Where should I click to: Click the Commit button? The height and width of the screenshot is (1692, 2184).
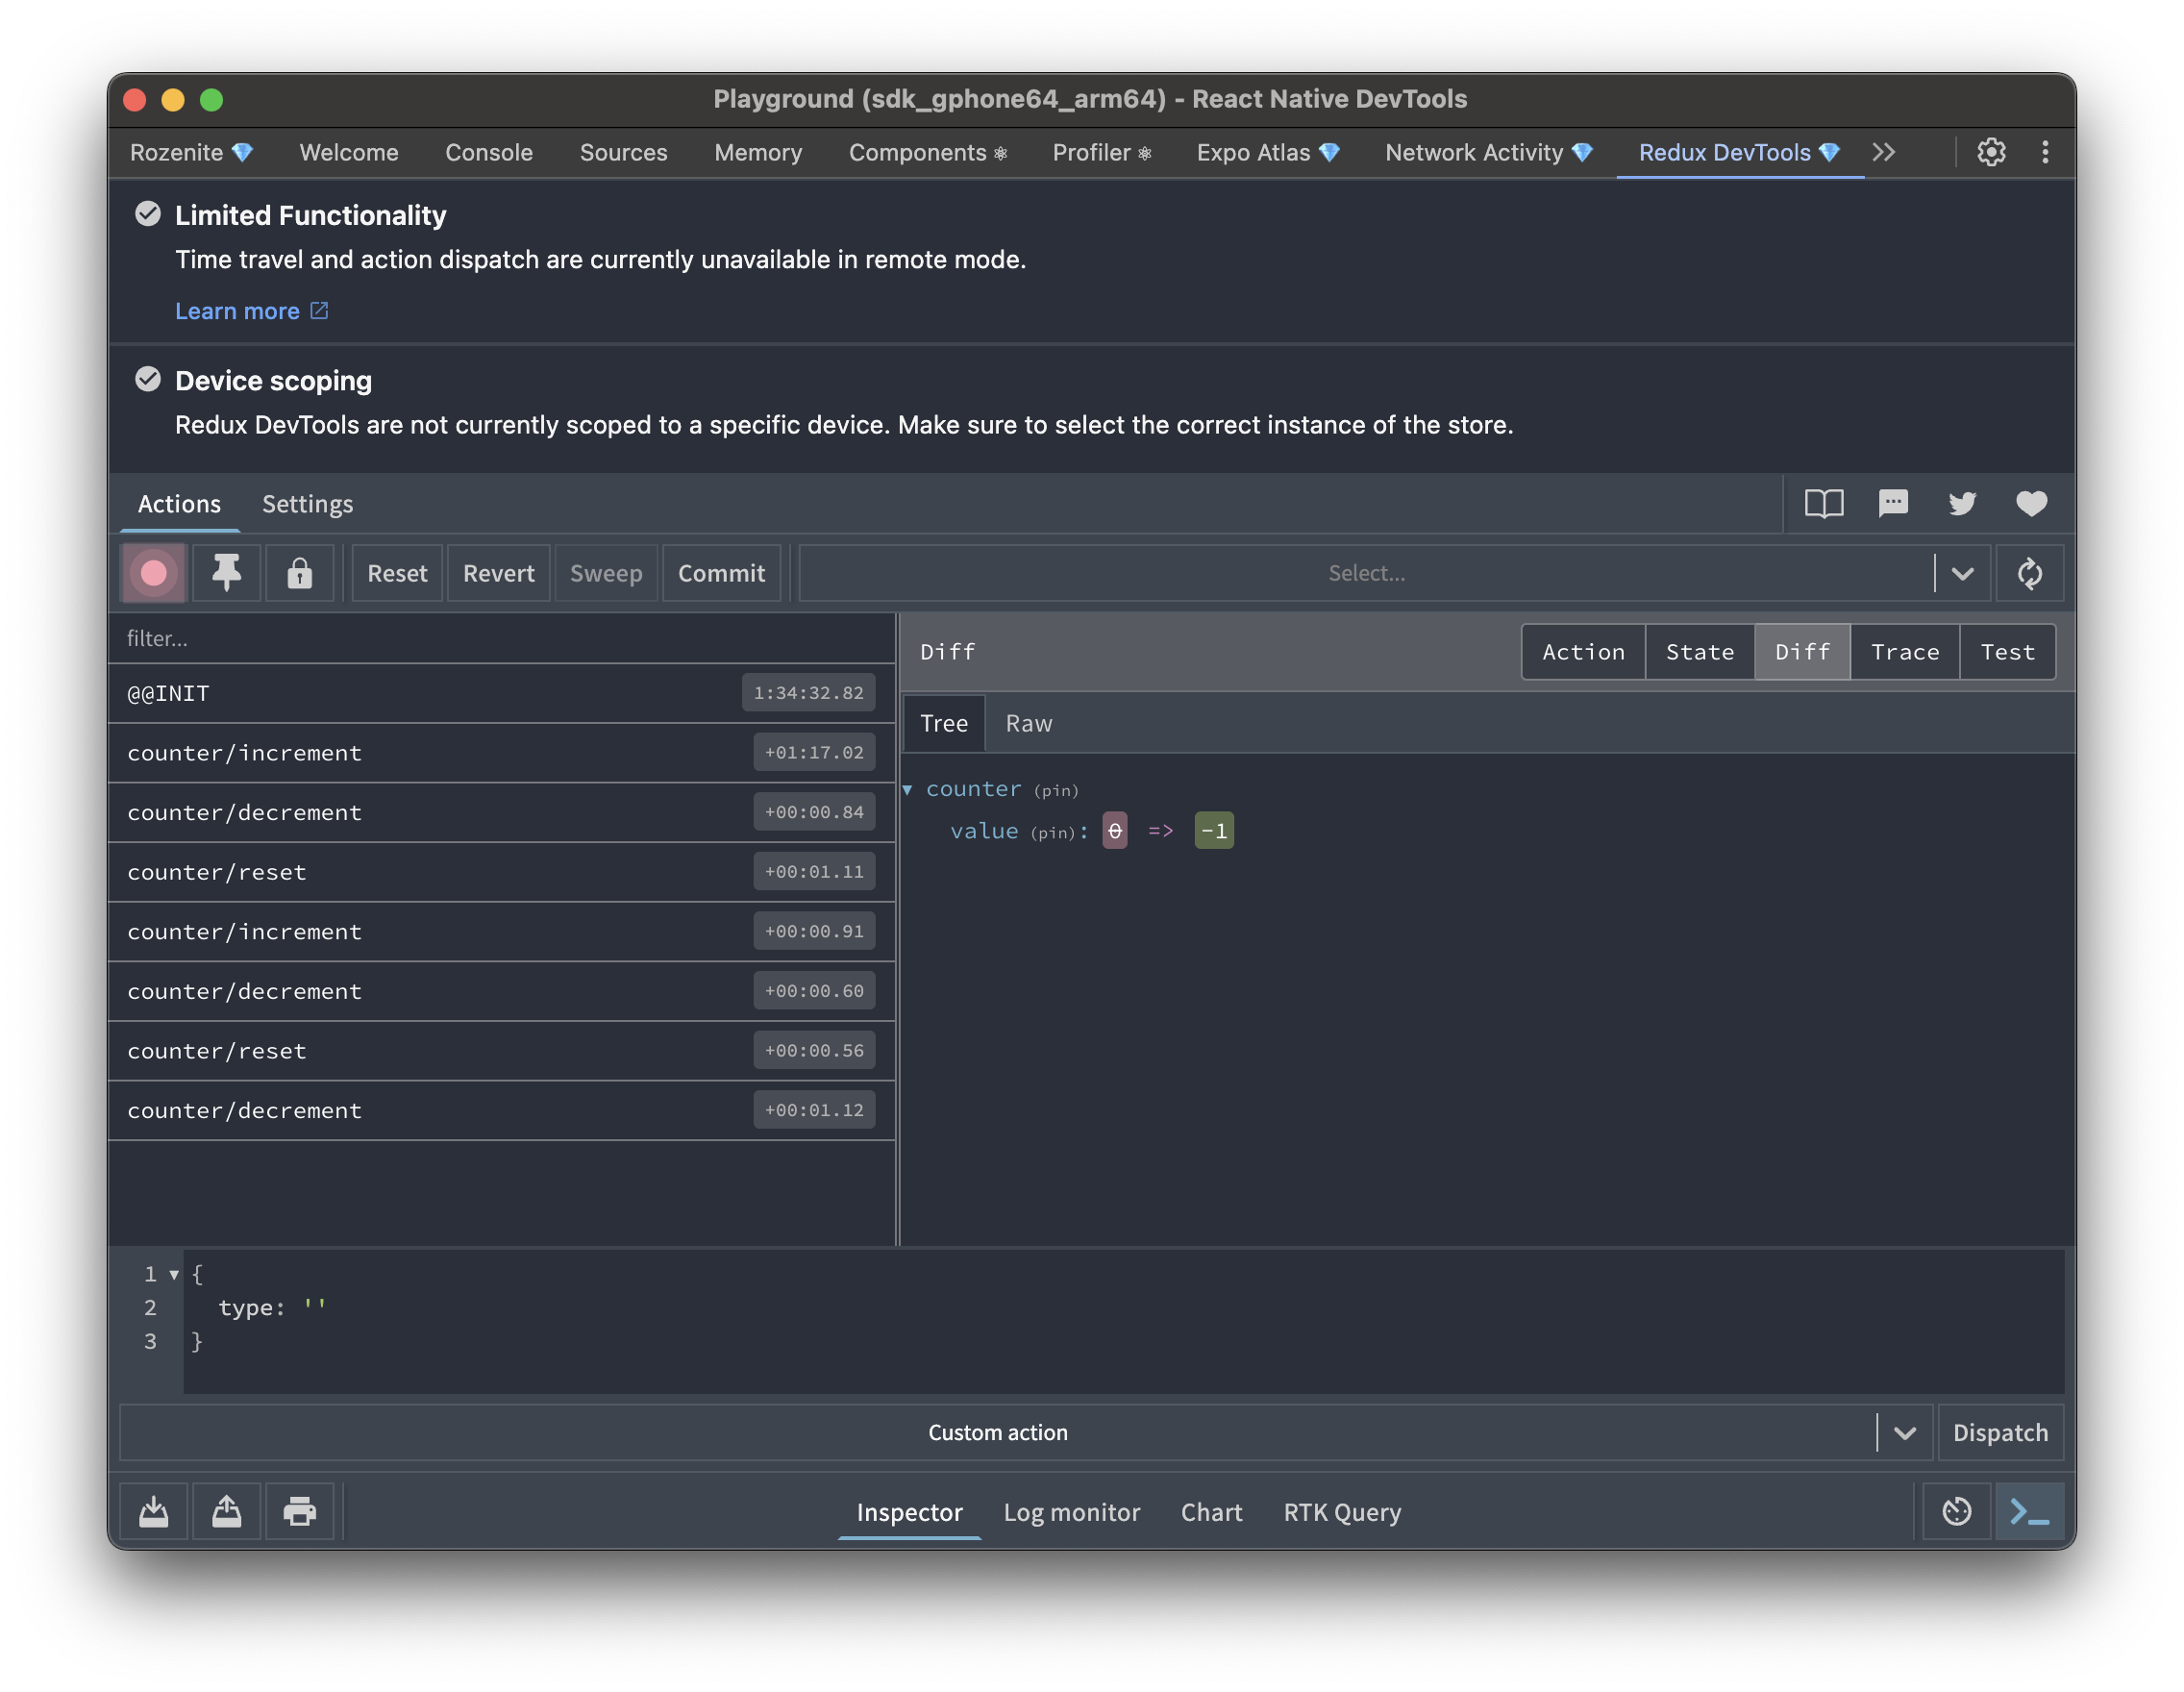tap(721, 573)
